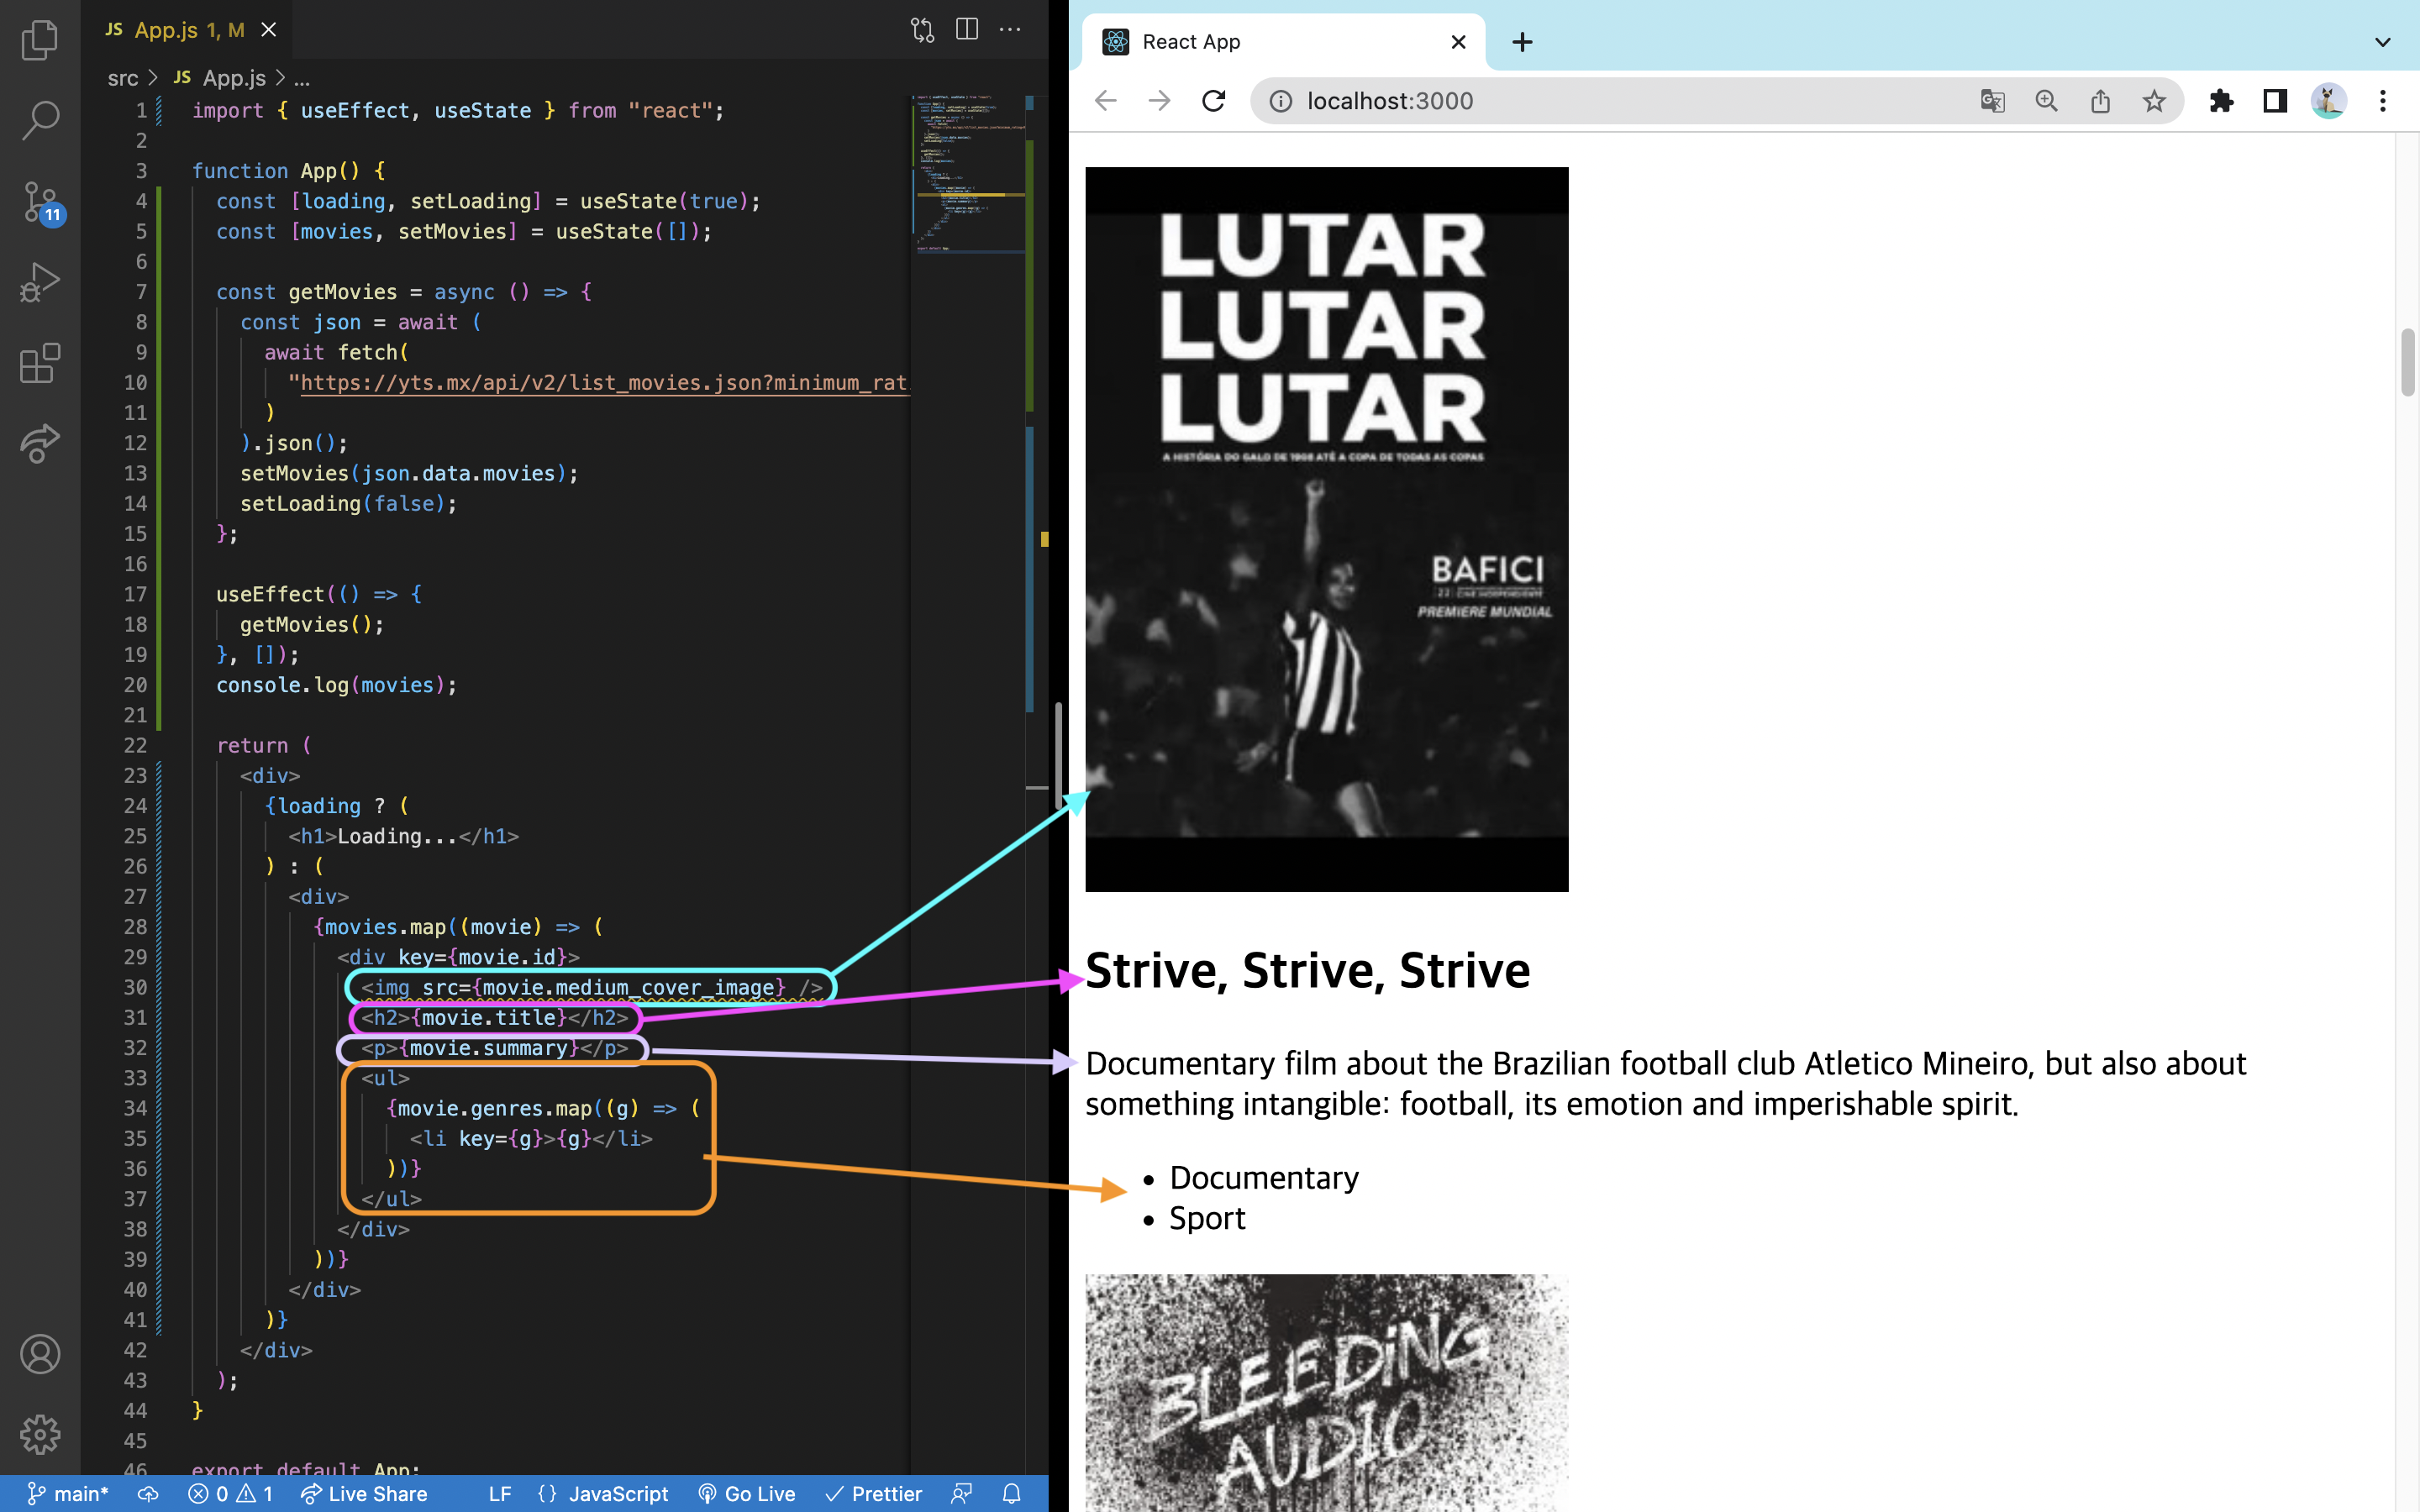Screen dimensions: 2420x1512
Task: Click LF line ending in status bar
Action: click(500, 1493)
